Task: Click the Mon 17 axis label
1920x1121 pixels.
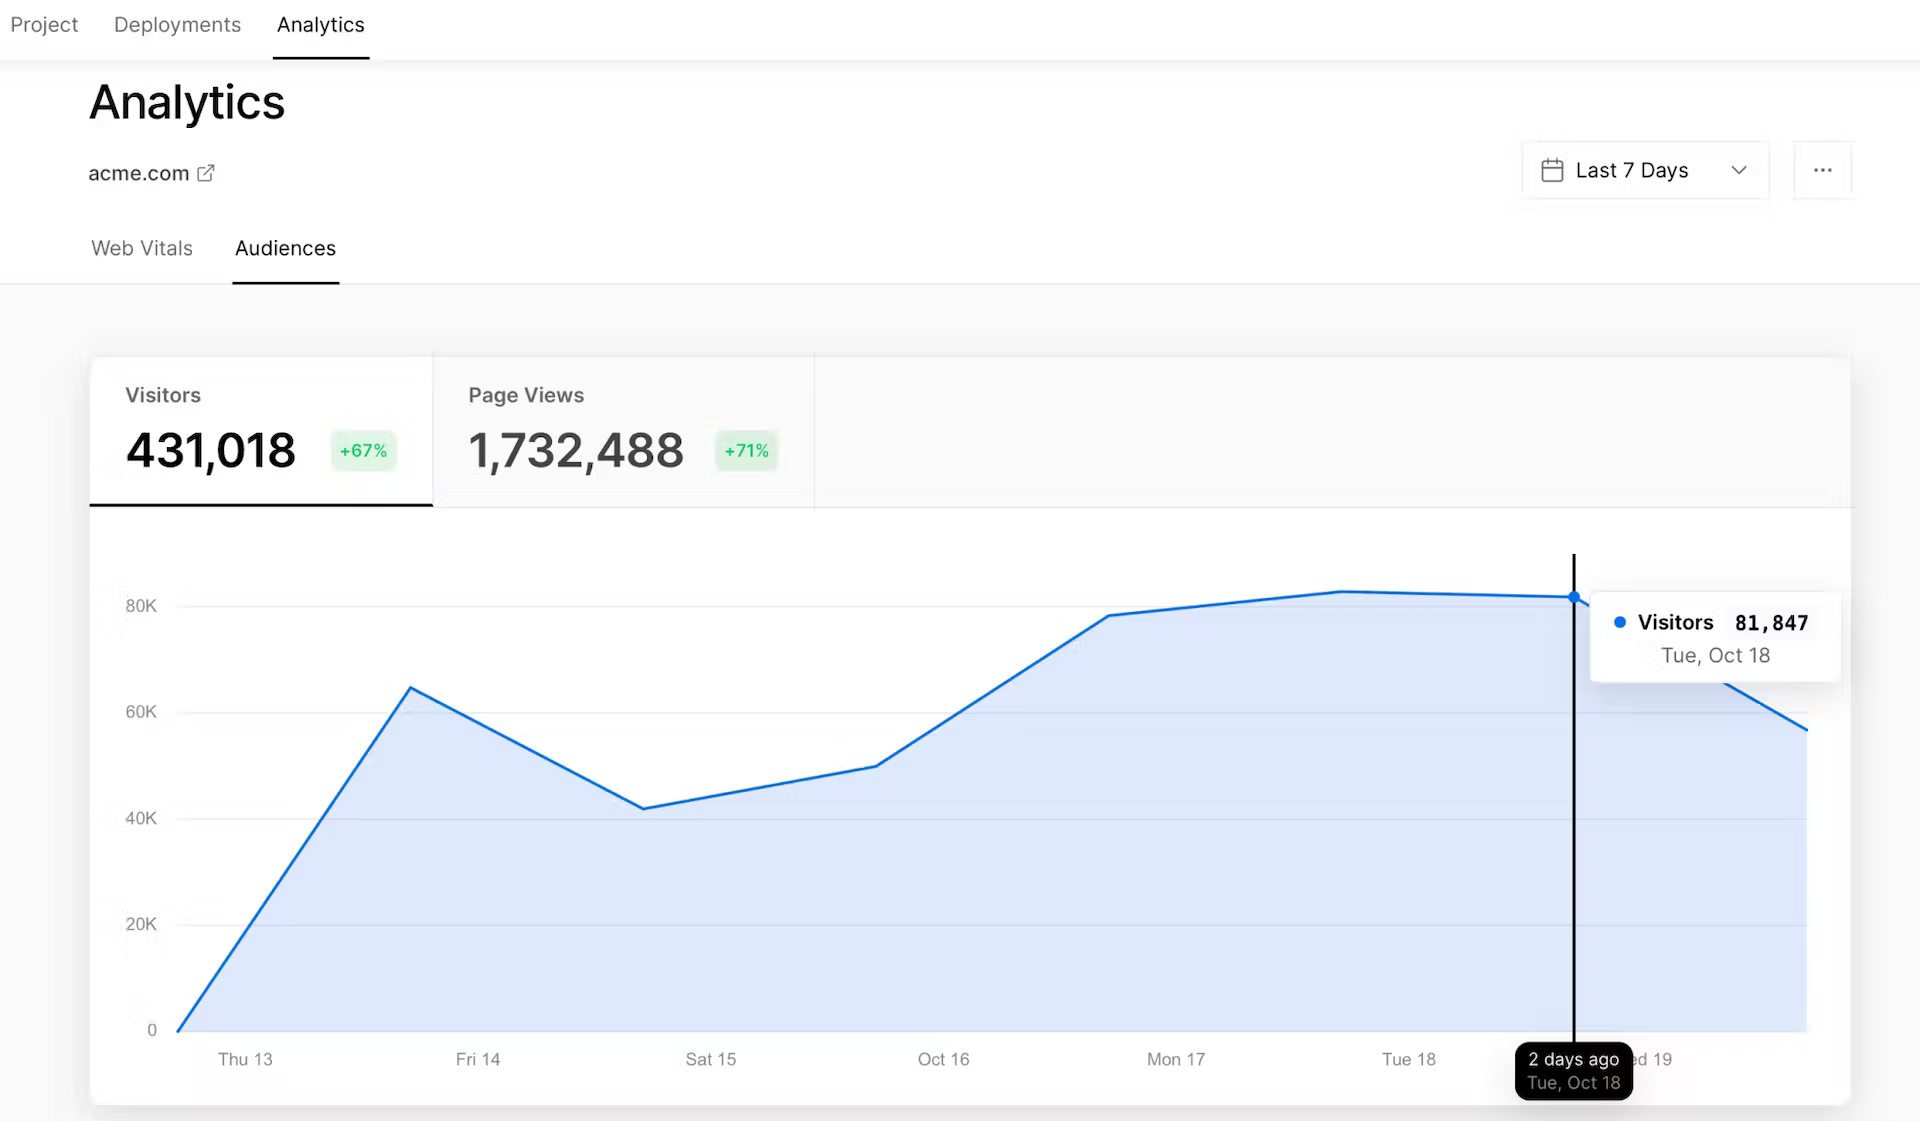Action: point(1176,1059)
